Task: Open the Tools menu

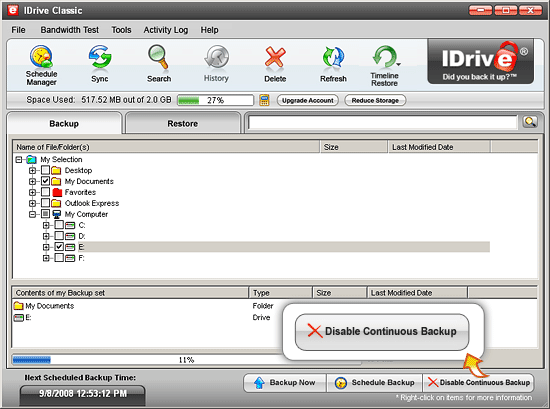Action: (121, 30)
